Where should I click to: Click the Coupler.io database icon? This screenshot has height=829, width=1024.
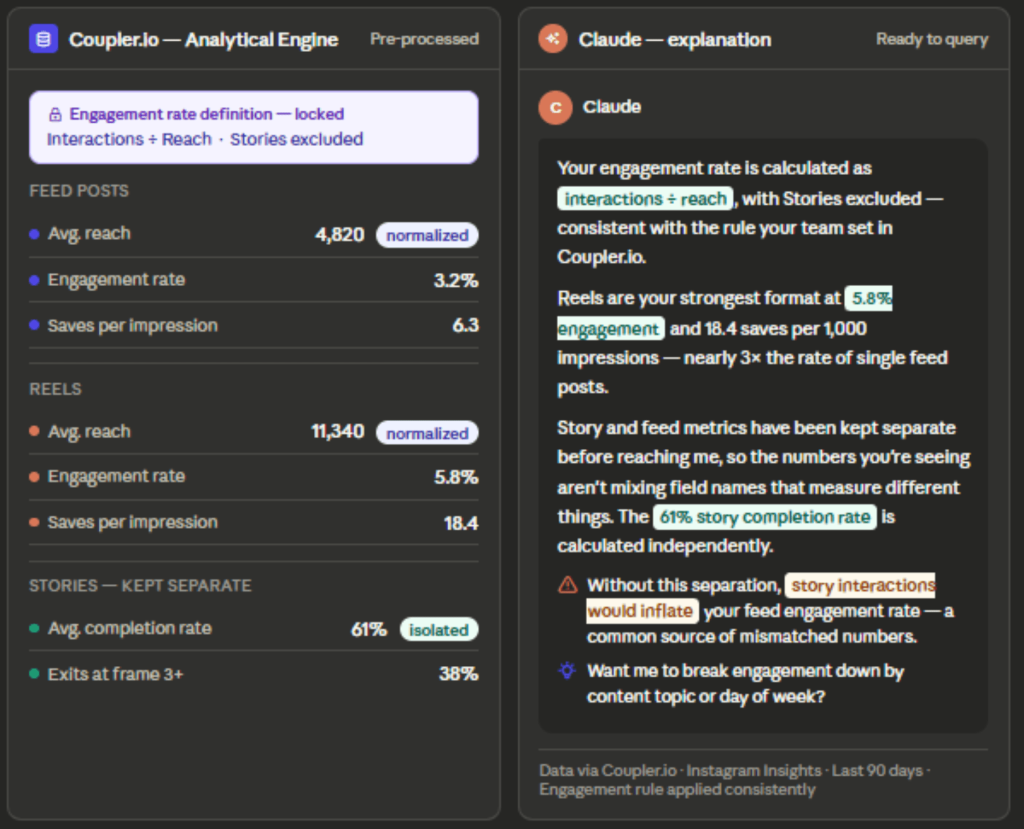[x=44, y=39]
